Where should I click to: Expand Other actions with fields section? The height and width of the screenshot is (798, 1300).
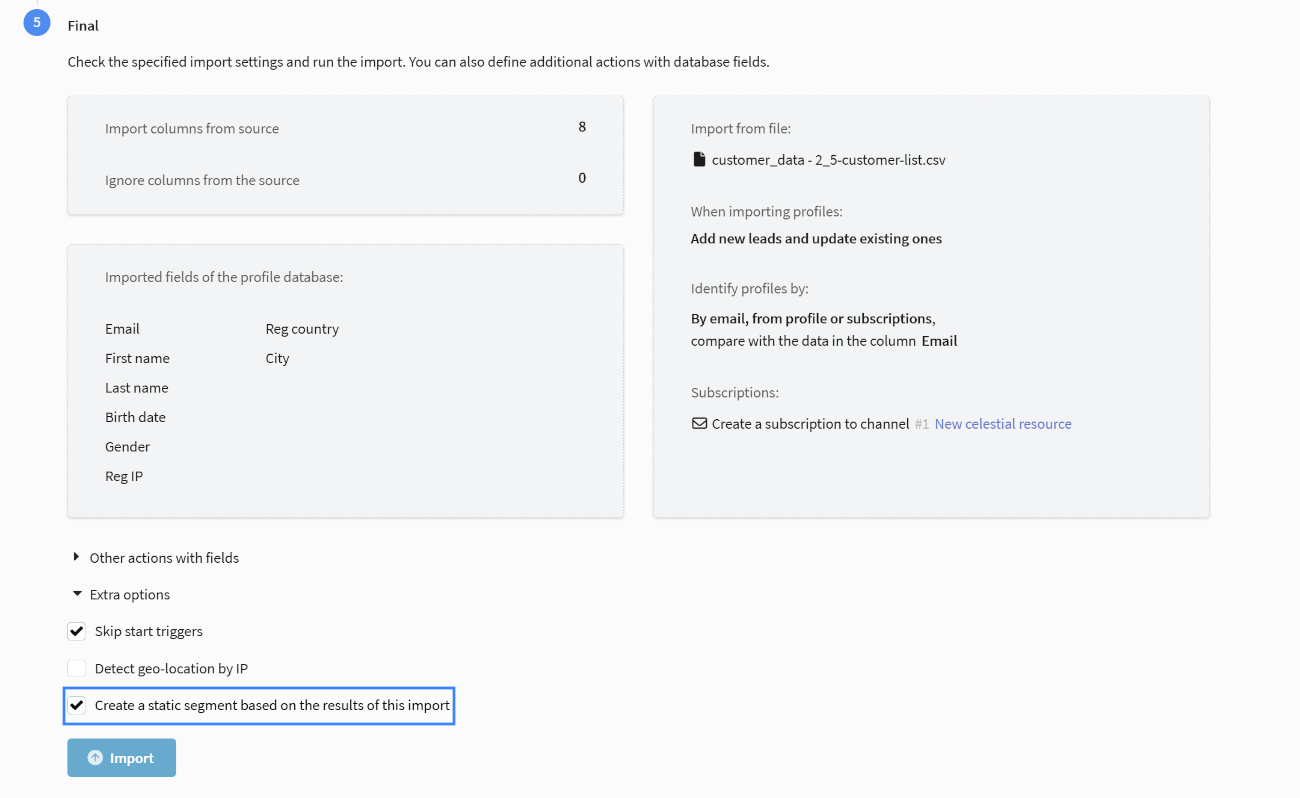[x=155, y=558]
